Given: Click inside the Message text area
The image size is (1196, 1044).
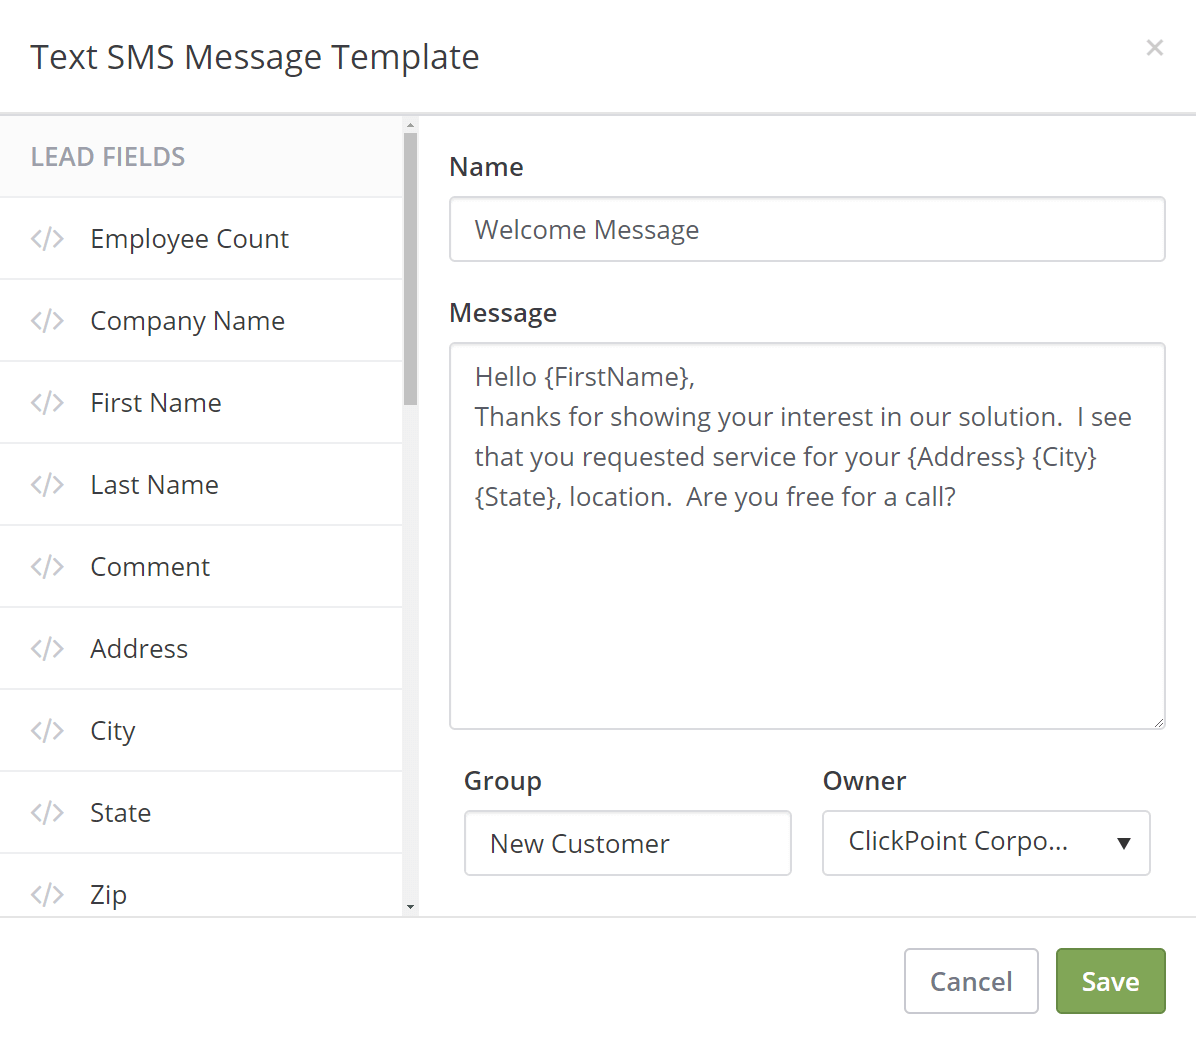Looking at the screenshot, I should tap(807, 536).
